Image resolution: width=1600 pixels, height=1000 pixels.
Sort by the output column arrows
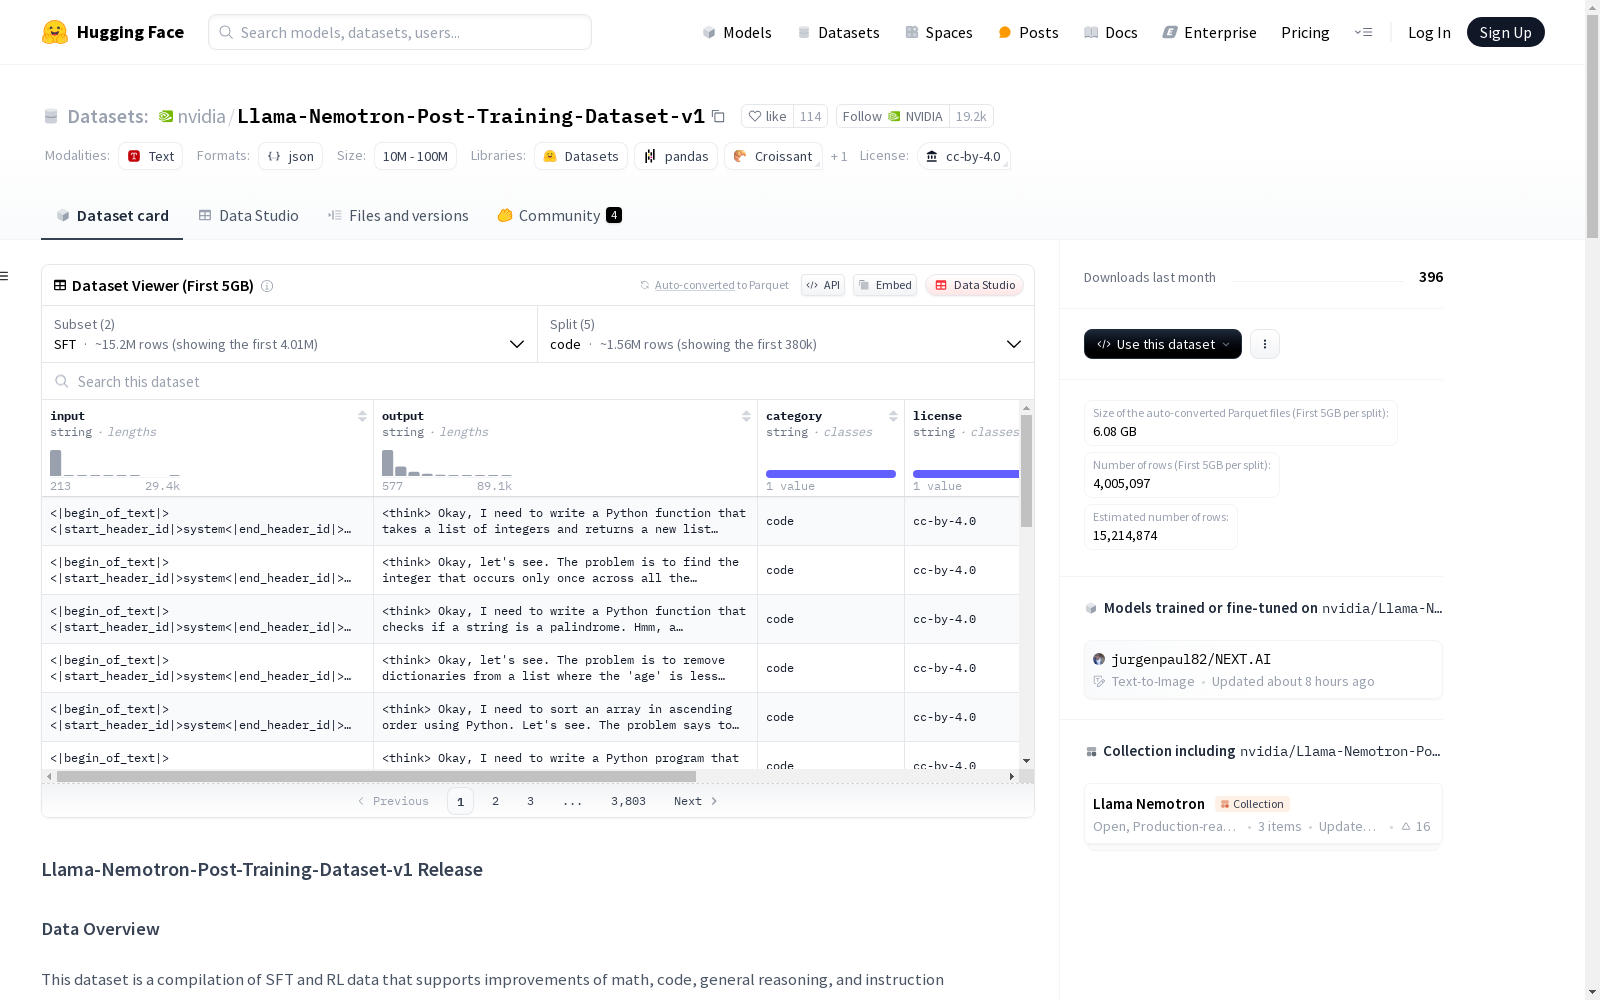[x=746, y=416]
